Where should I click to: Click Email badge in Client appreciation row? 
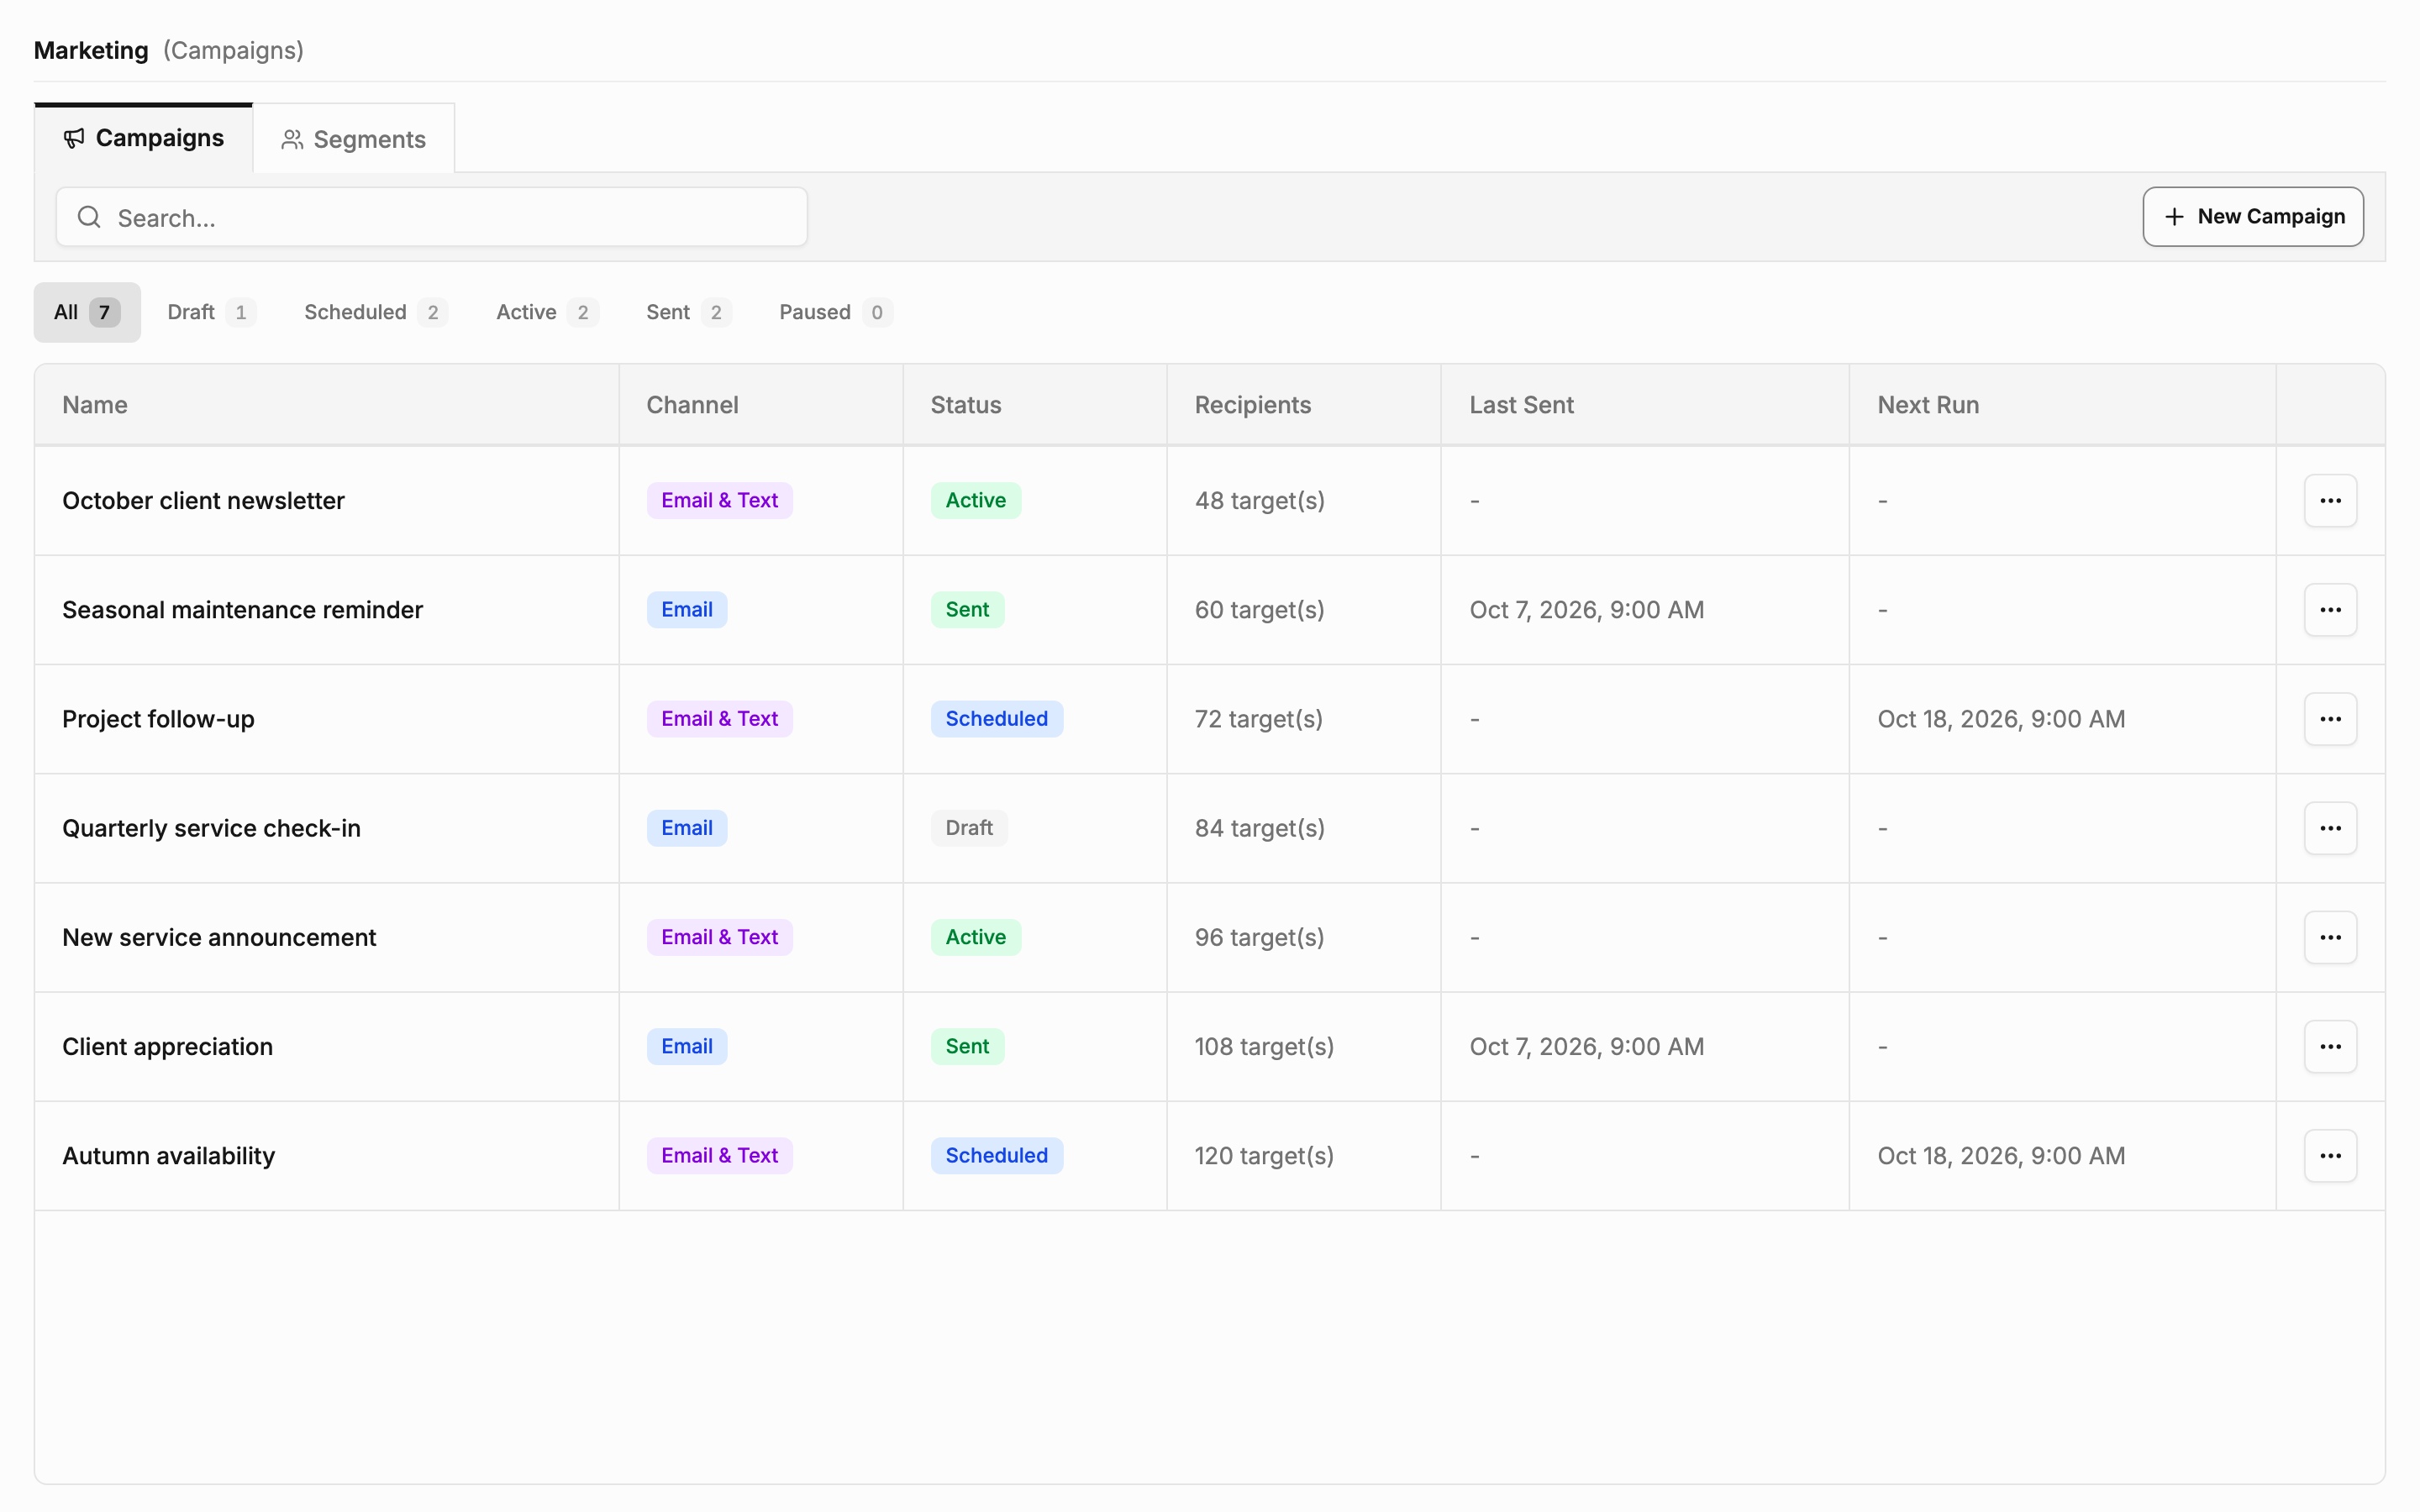coord(686,1046)
